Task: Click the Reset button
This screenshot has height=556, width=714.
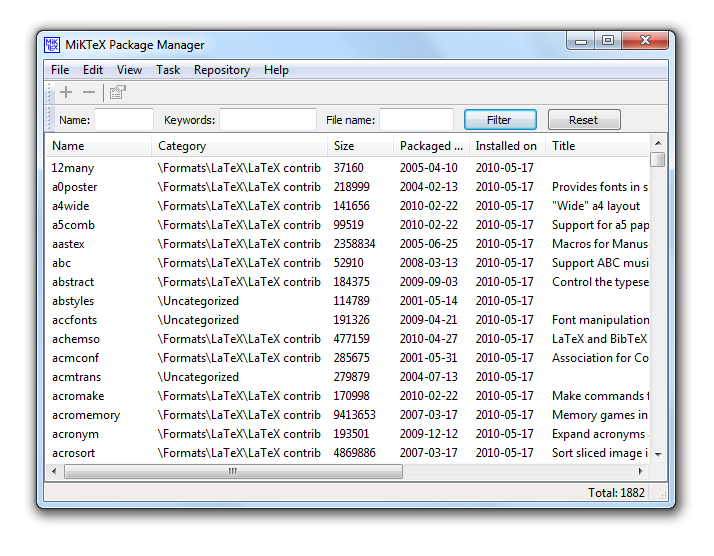Action: (x=584, y=120)
